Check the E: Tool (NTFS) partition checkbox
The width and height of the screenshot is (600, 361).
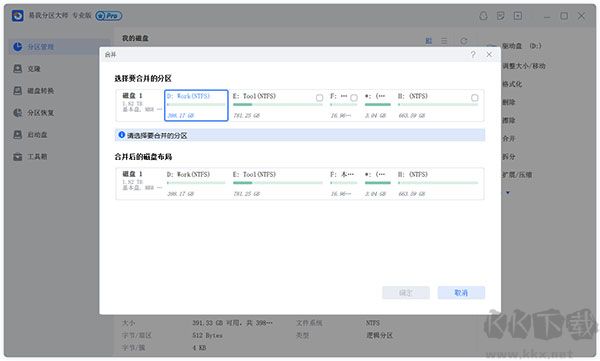click(x=320, y=98)
